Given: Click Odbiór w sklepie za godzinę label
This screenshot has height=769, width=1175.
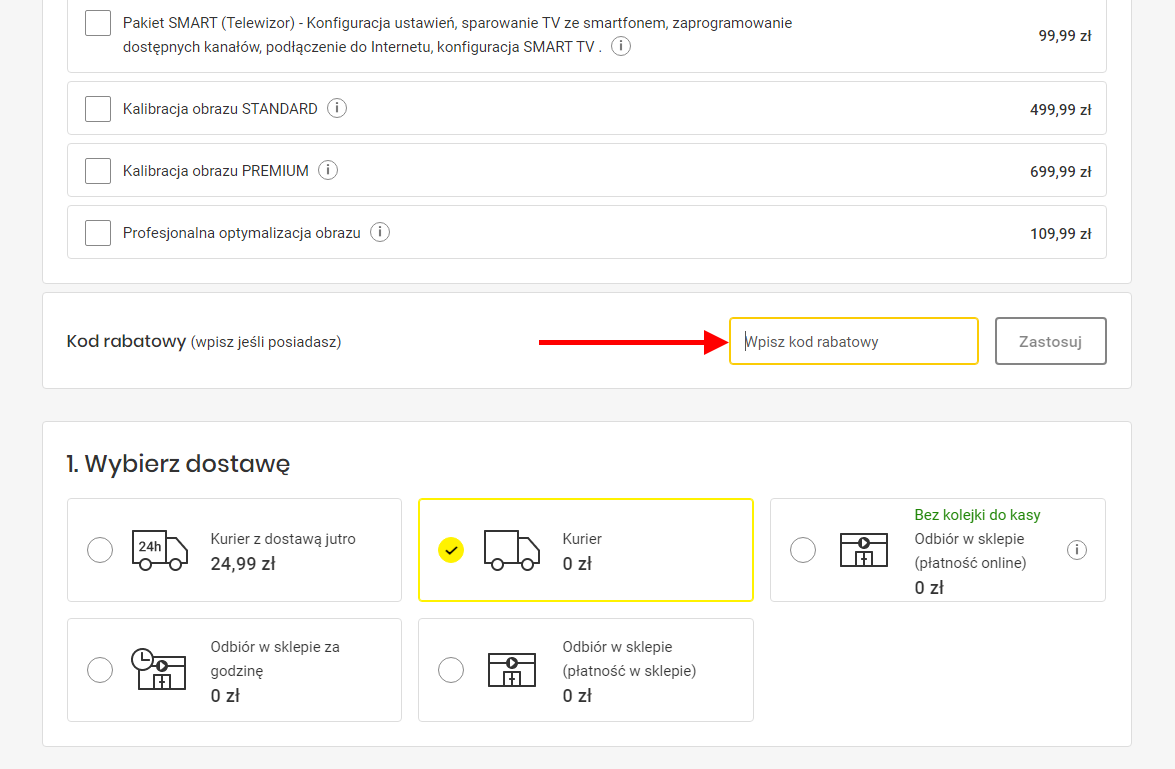Looking at the screenshot, I should (x=275, y=659).
